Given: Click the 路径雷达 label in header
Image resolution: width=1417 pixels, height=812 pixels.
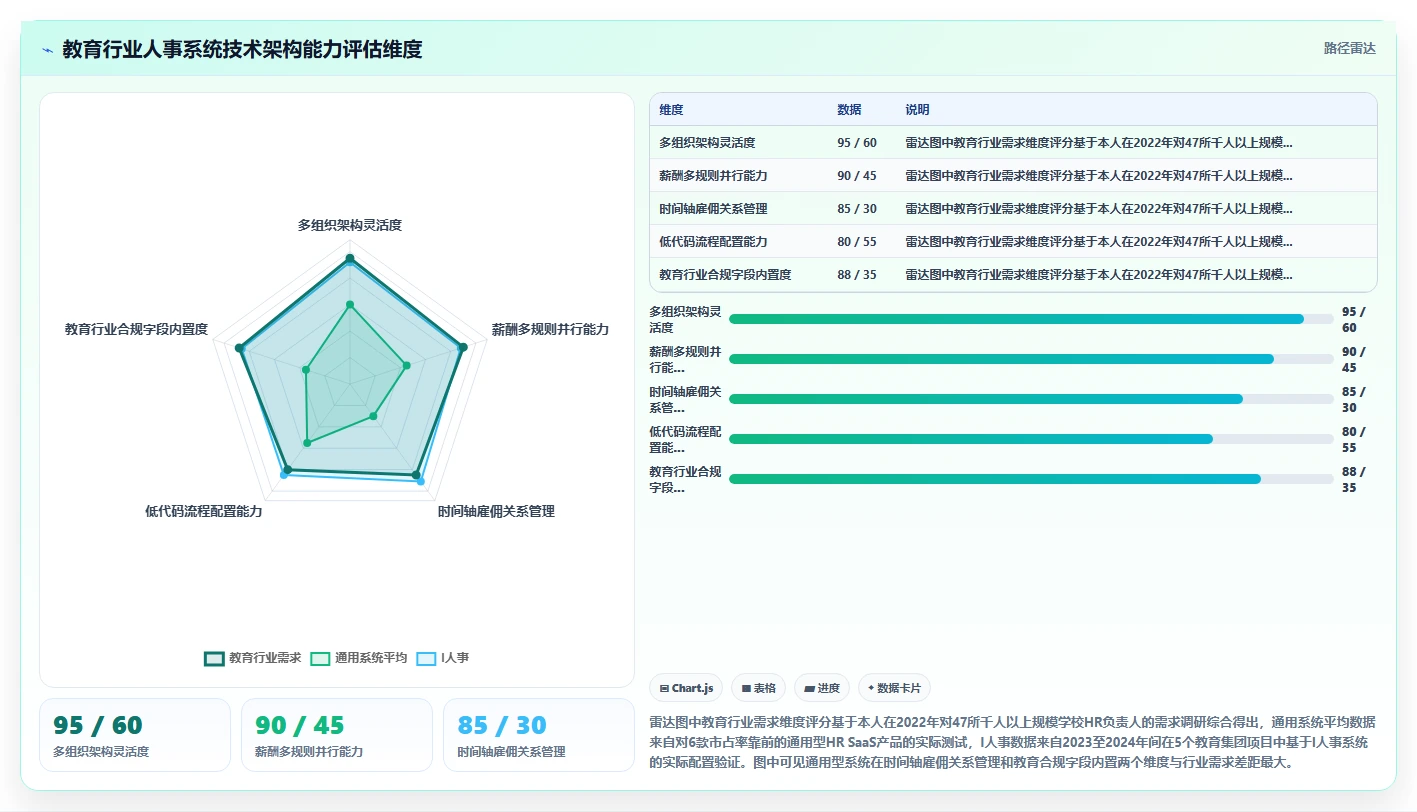Looking at the screenshot, I should coord(1349,48).
